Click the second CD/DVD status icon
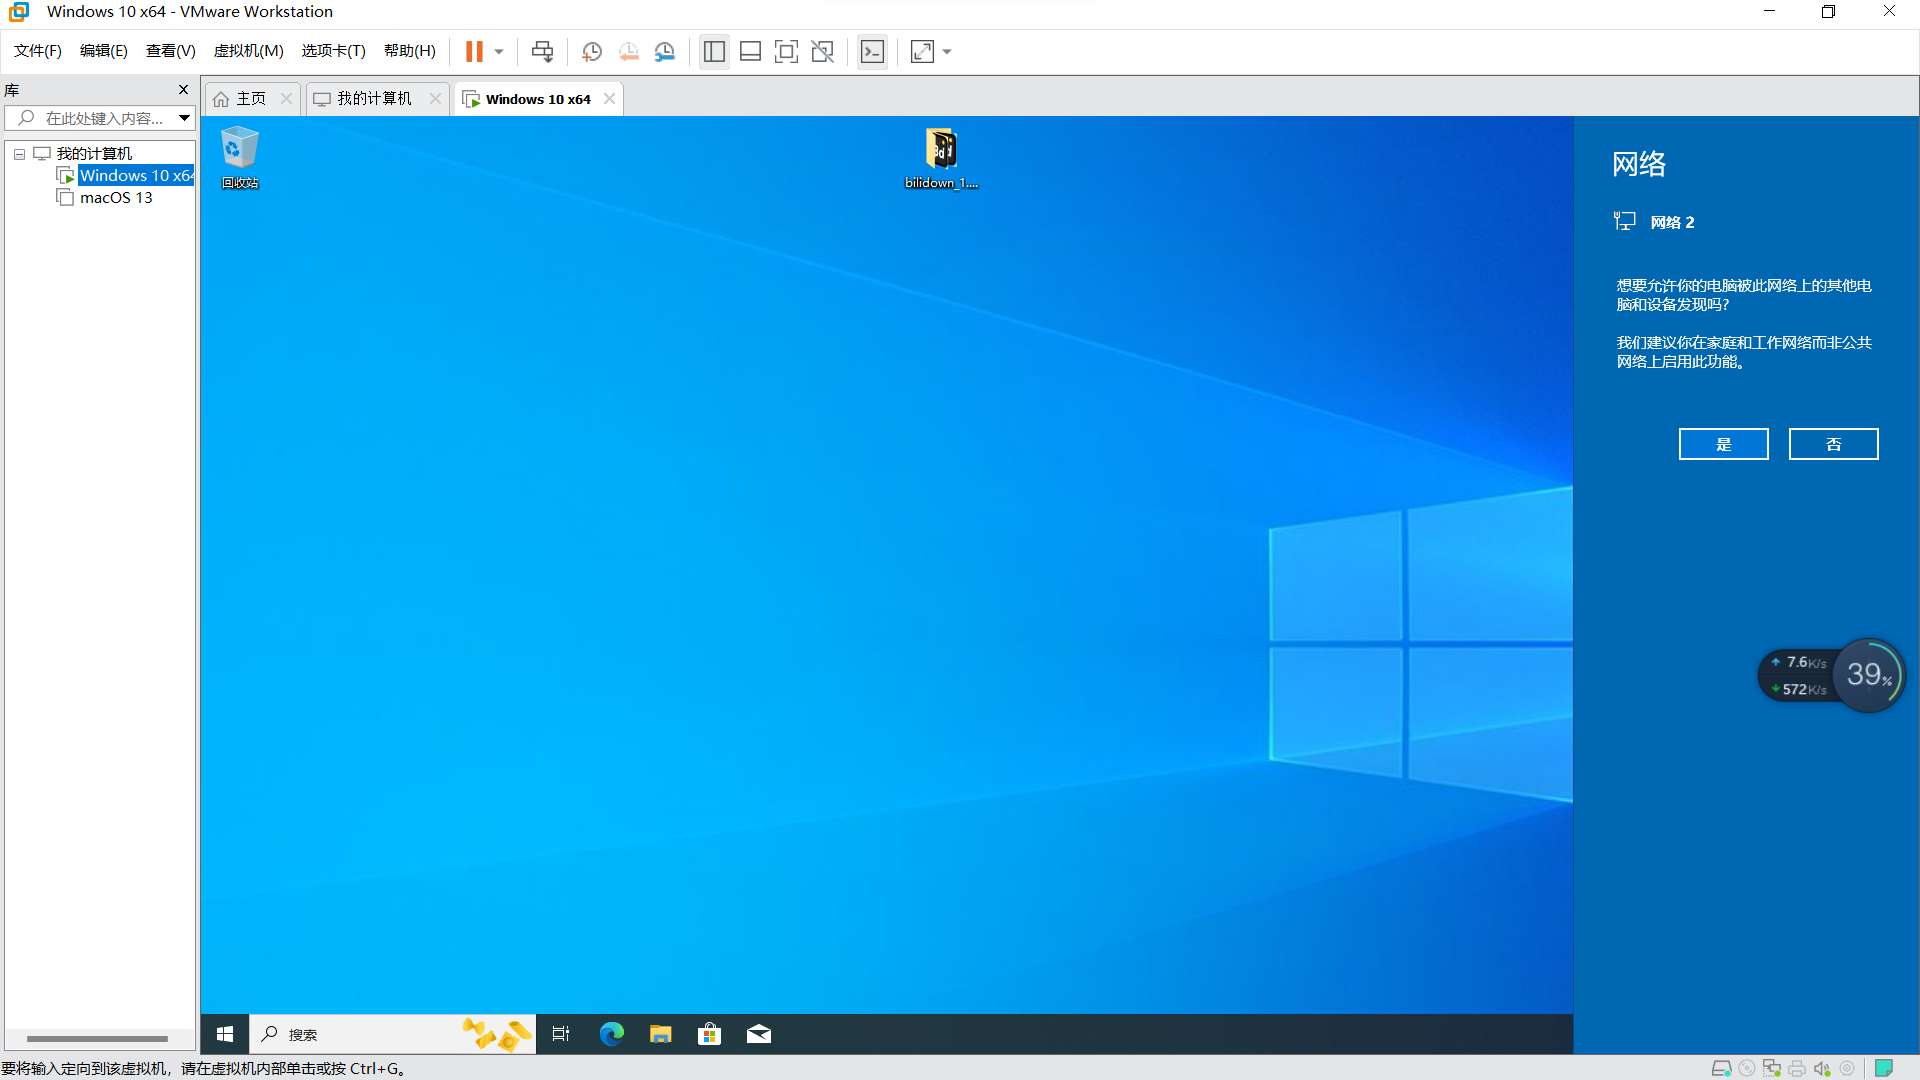Viewport: 1920px width, 1080px height. 1847,1068
